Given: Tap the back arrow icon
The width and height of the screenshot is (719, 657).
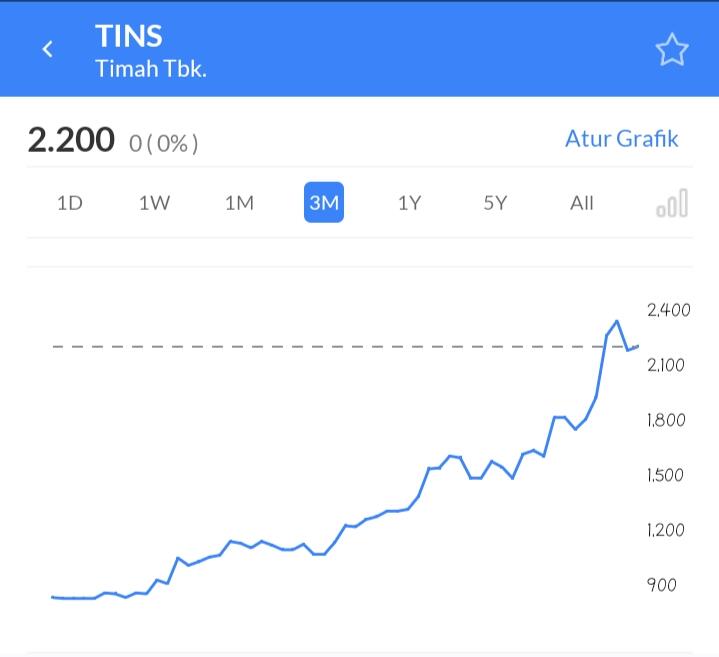Looking at the screenshot, I should click(47, 49).
